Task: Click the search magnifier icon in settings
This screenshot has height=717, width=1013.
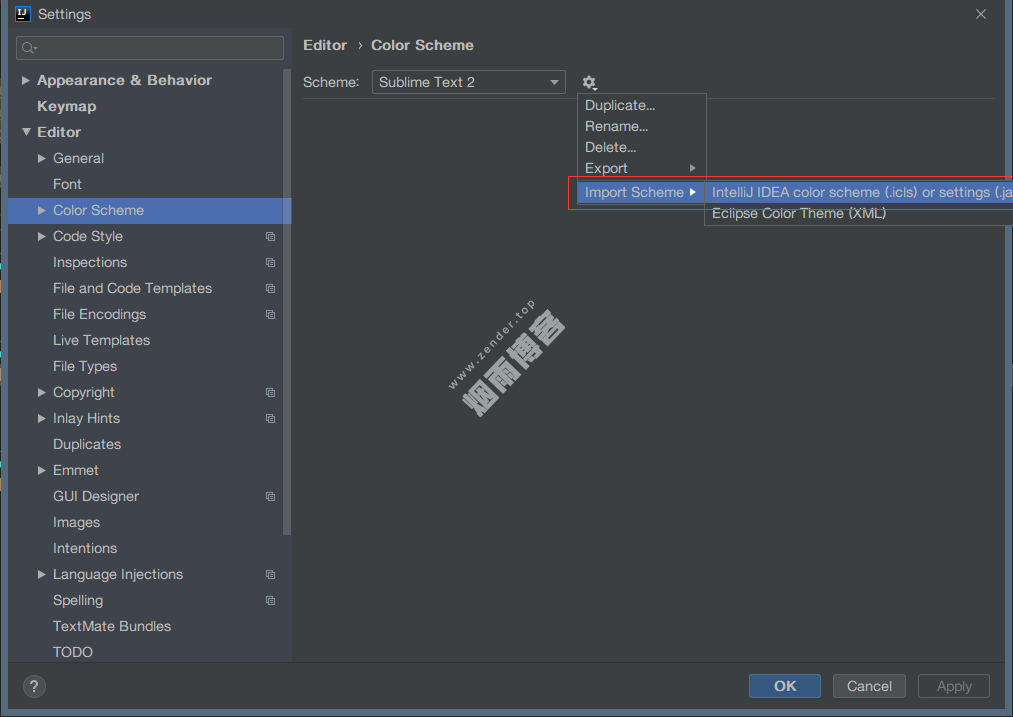Action: coord(29,48)
